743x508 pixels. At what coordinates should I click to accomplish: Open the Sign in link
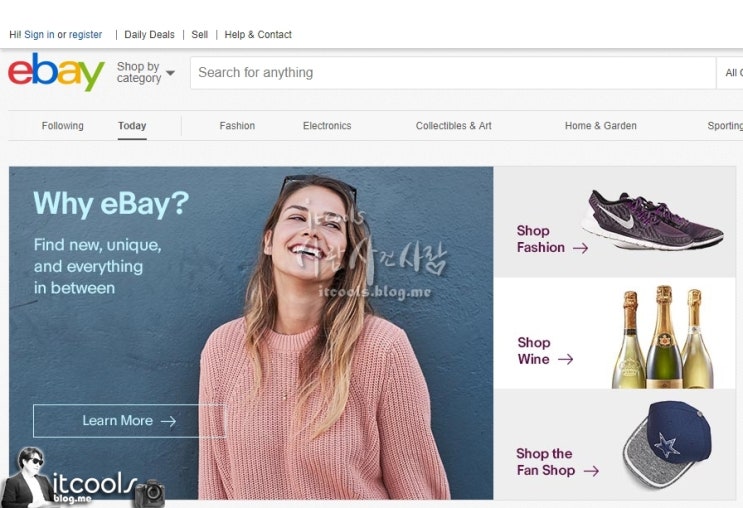click(x=39, y=35)
